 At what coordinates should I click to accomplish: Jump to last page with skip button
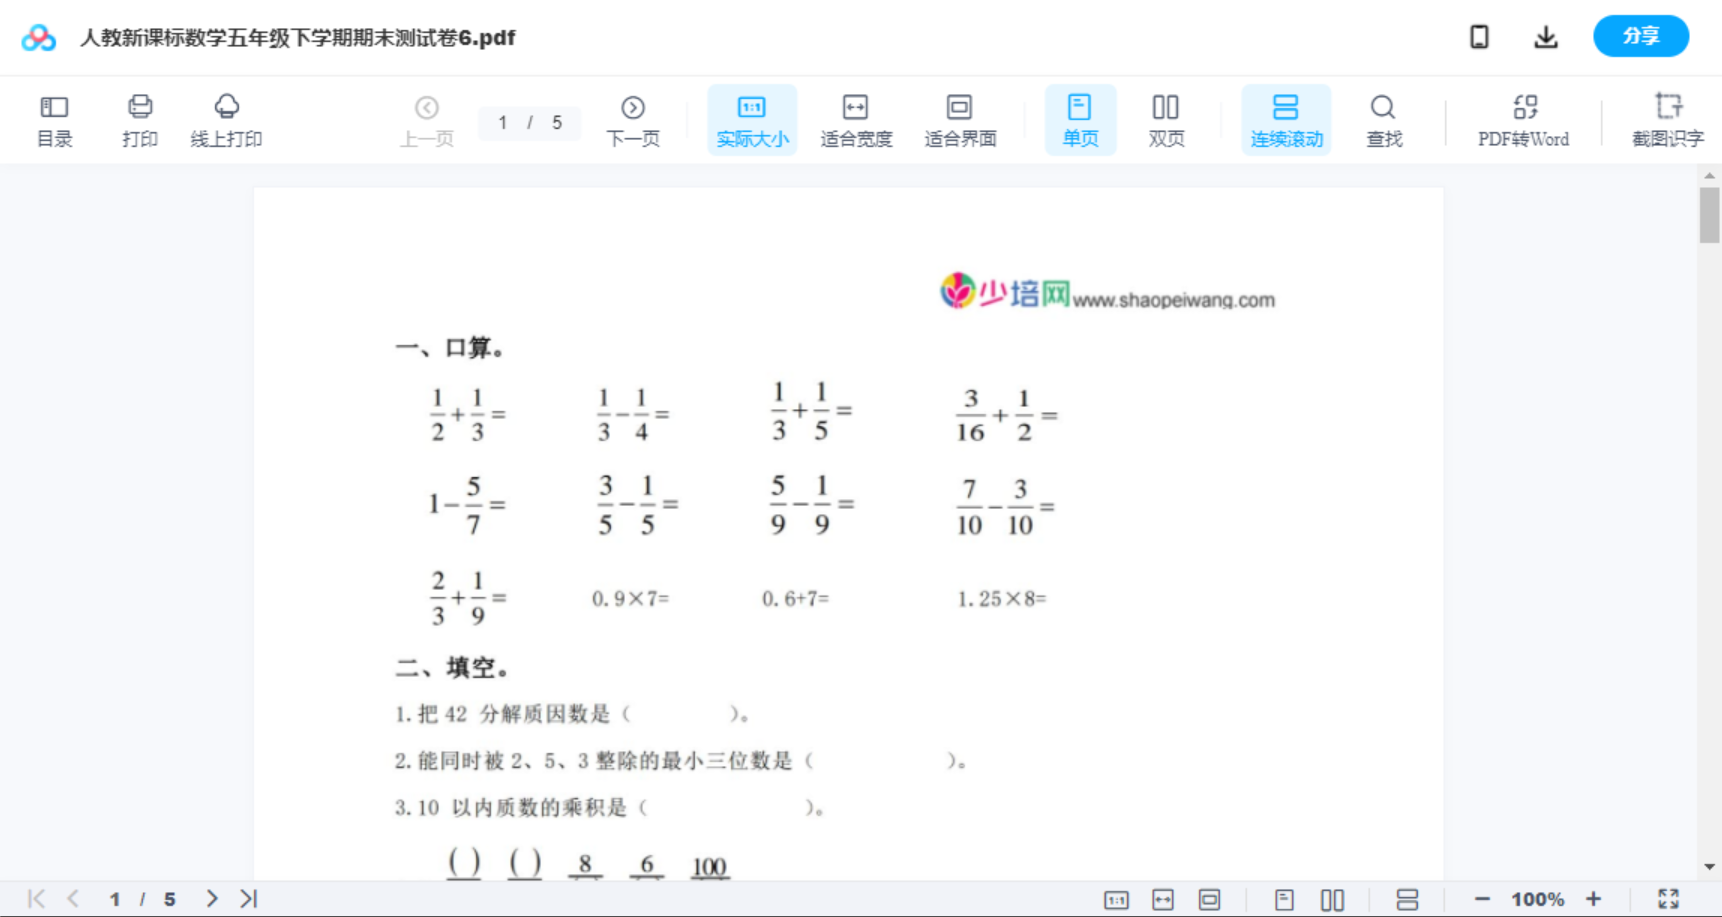pos(247,897)
